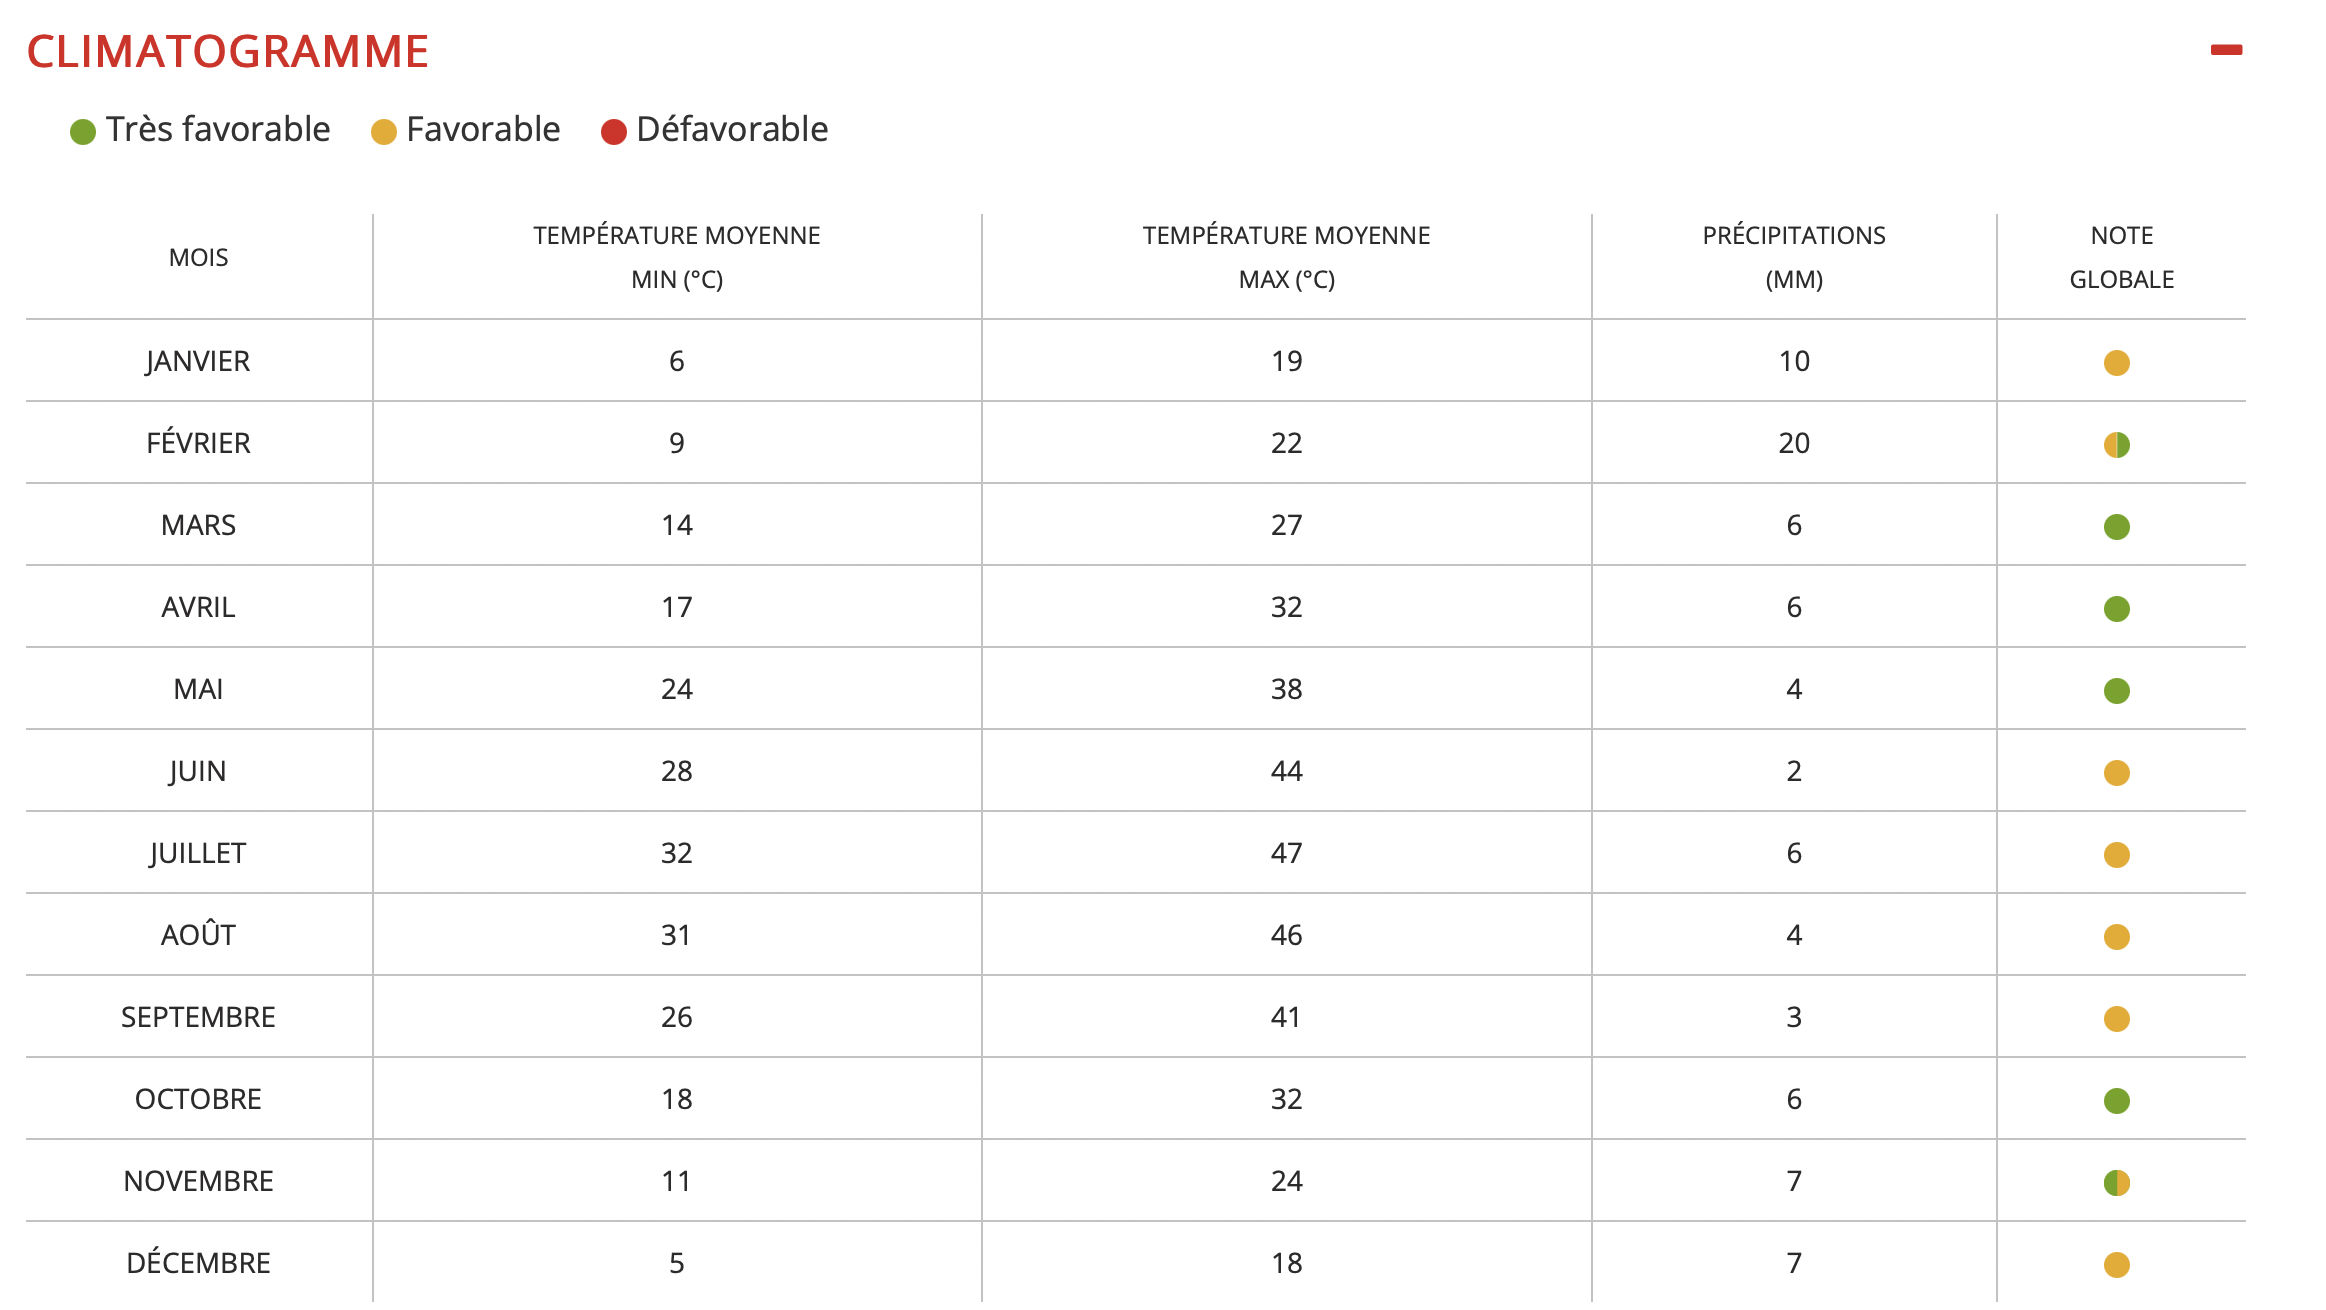Select the AVRIL row label
Viewport: 2326px width, 1310px height.
pyautogui.click(x=198, y=607)
